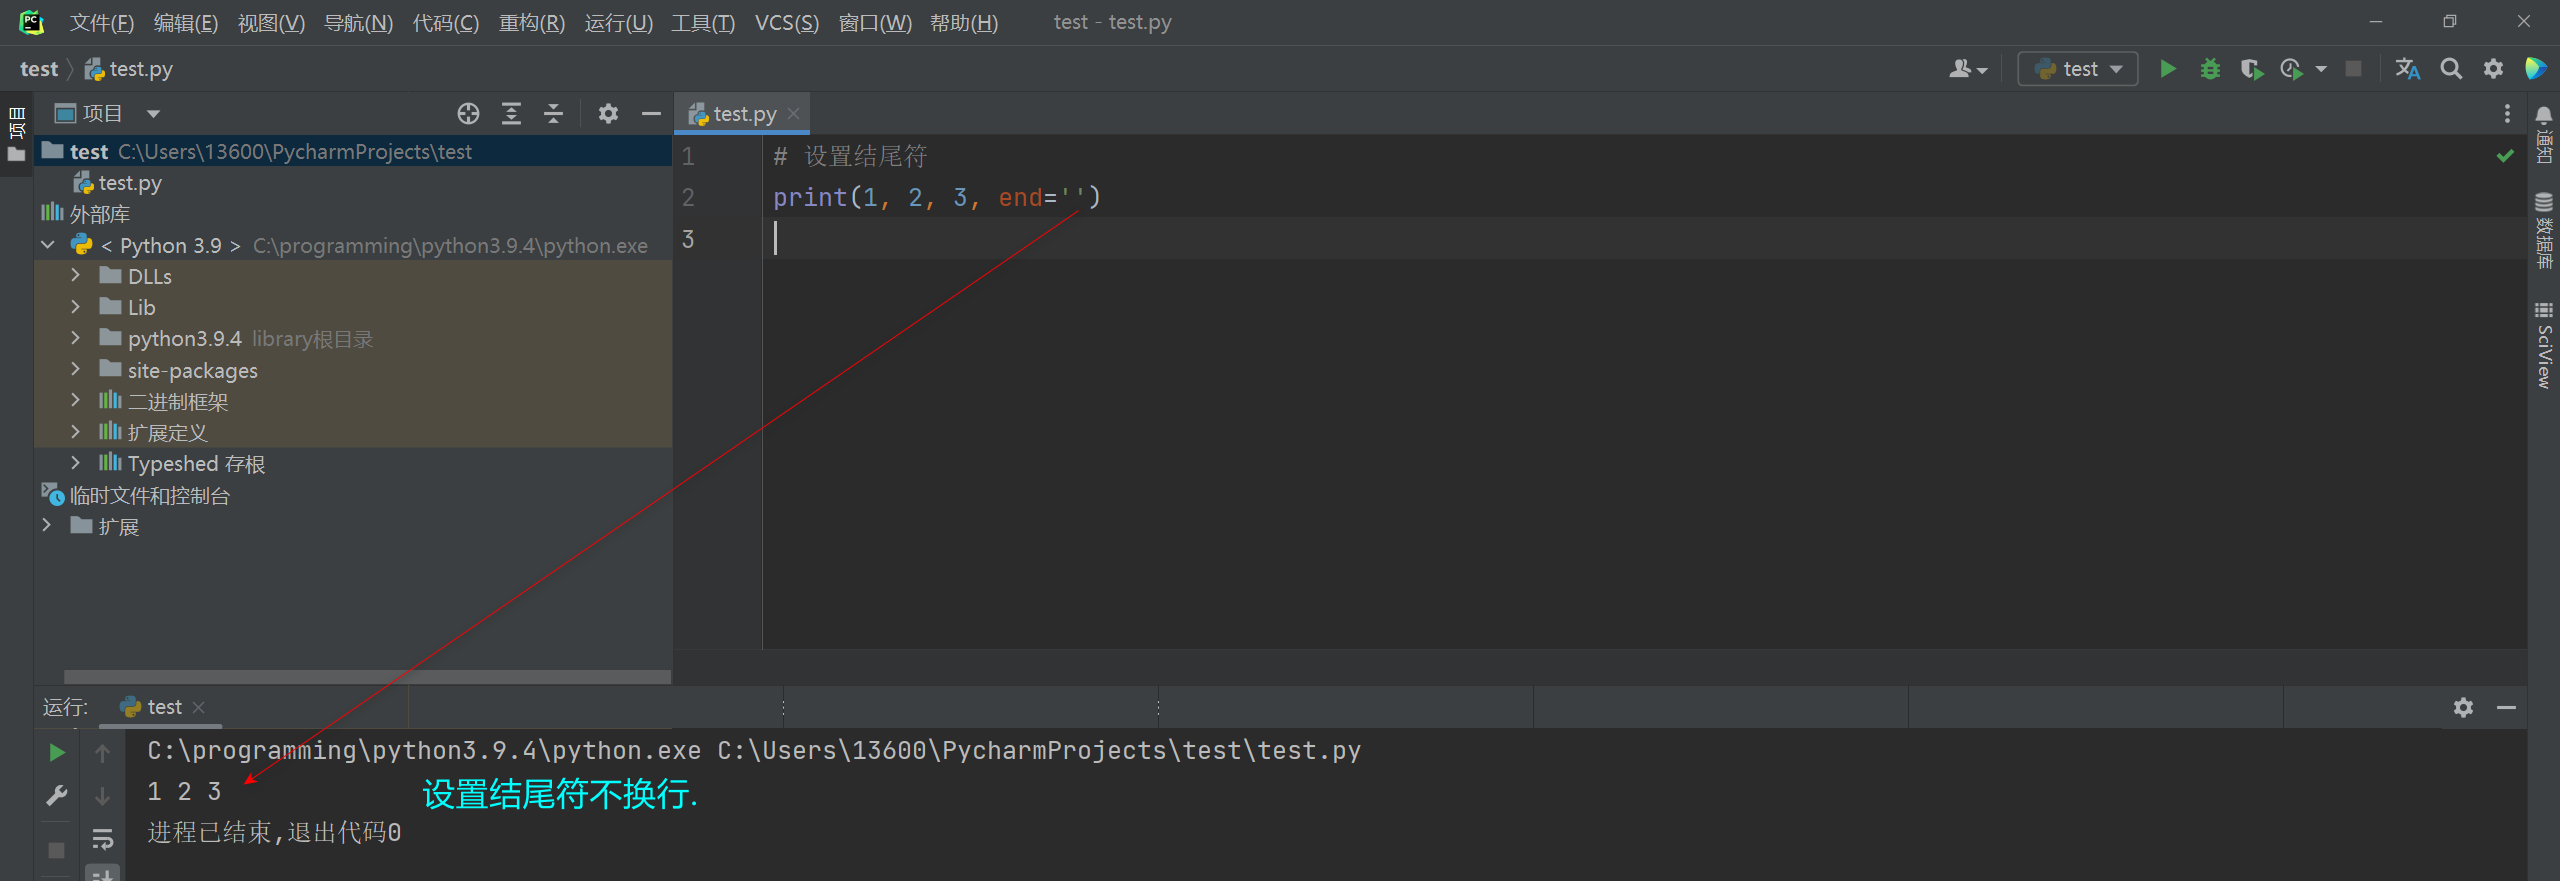Viewport: 2560px width, 881px height.
Task: Run with coverage shield icon
Action: tap(2252, 69)
